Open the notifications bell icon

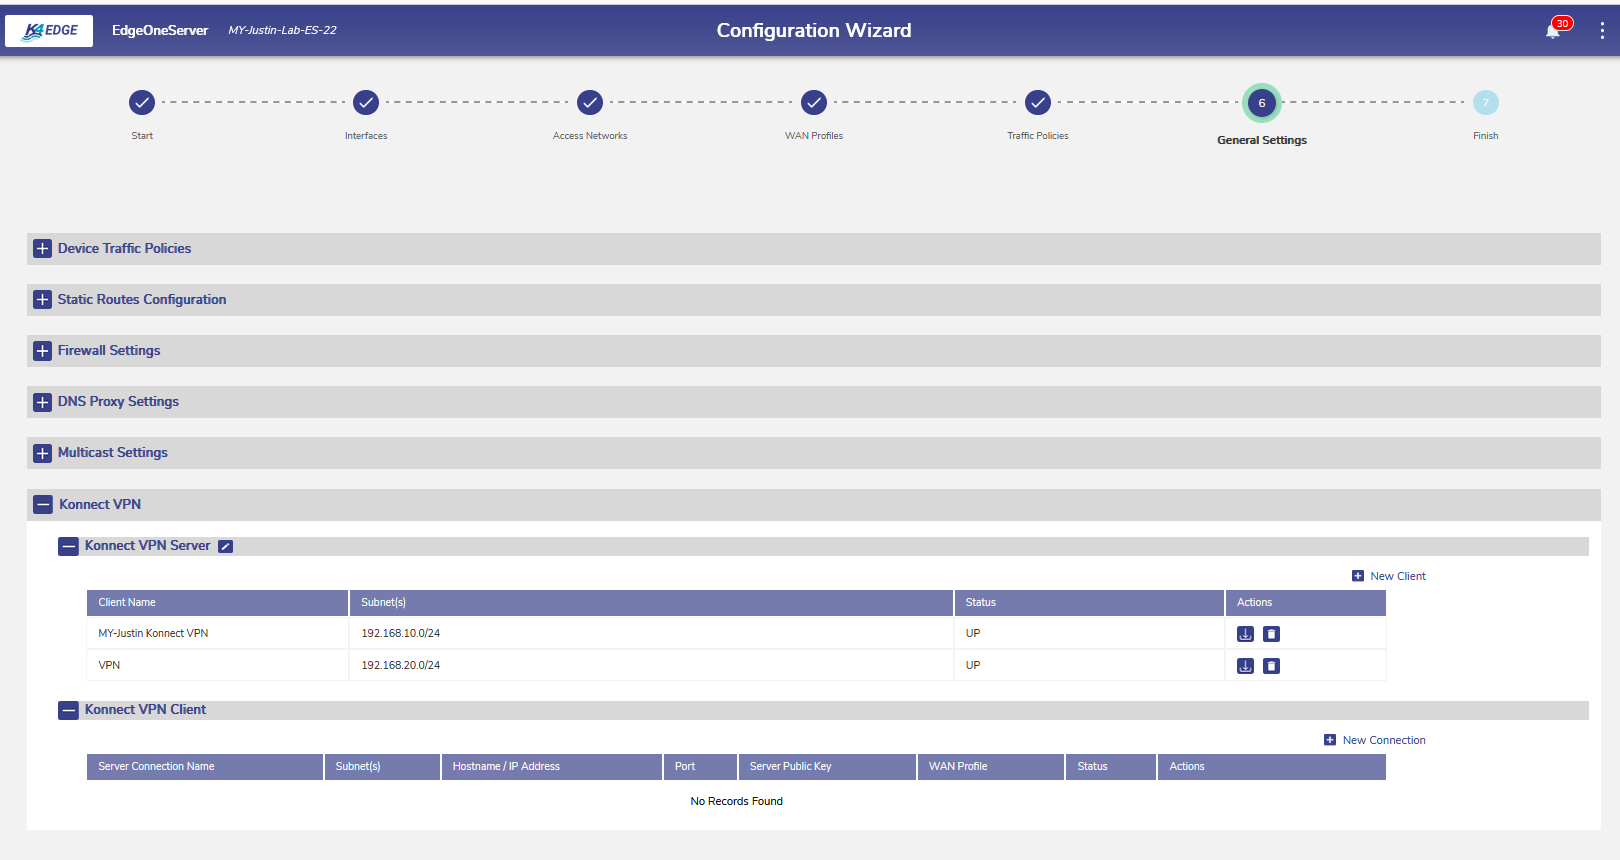[x=1552, y=31]
